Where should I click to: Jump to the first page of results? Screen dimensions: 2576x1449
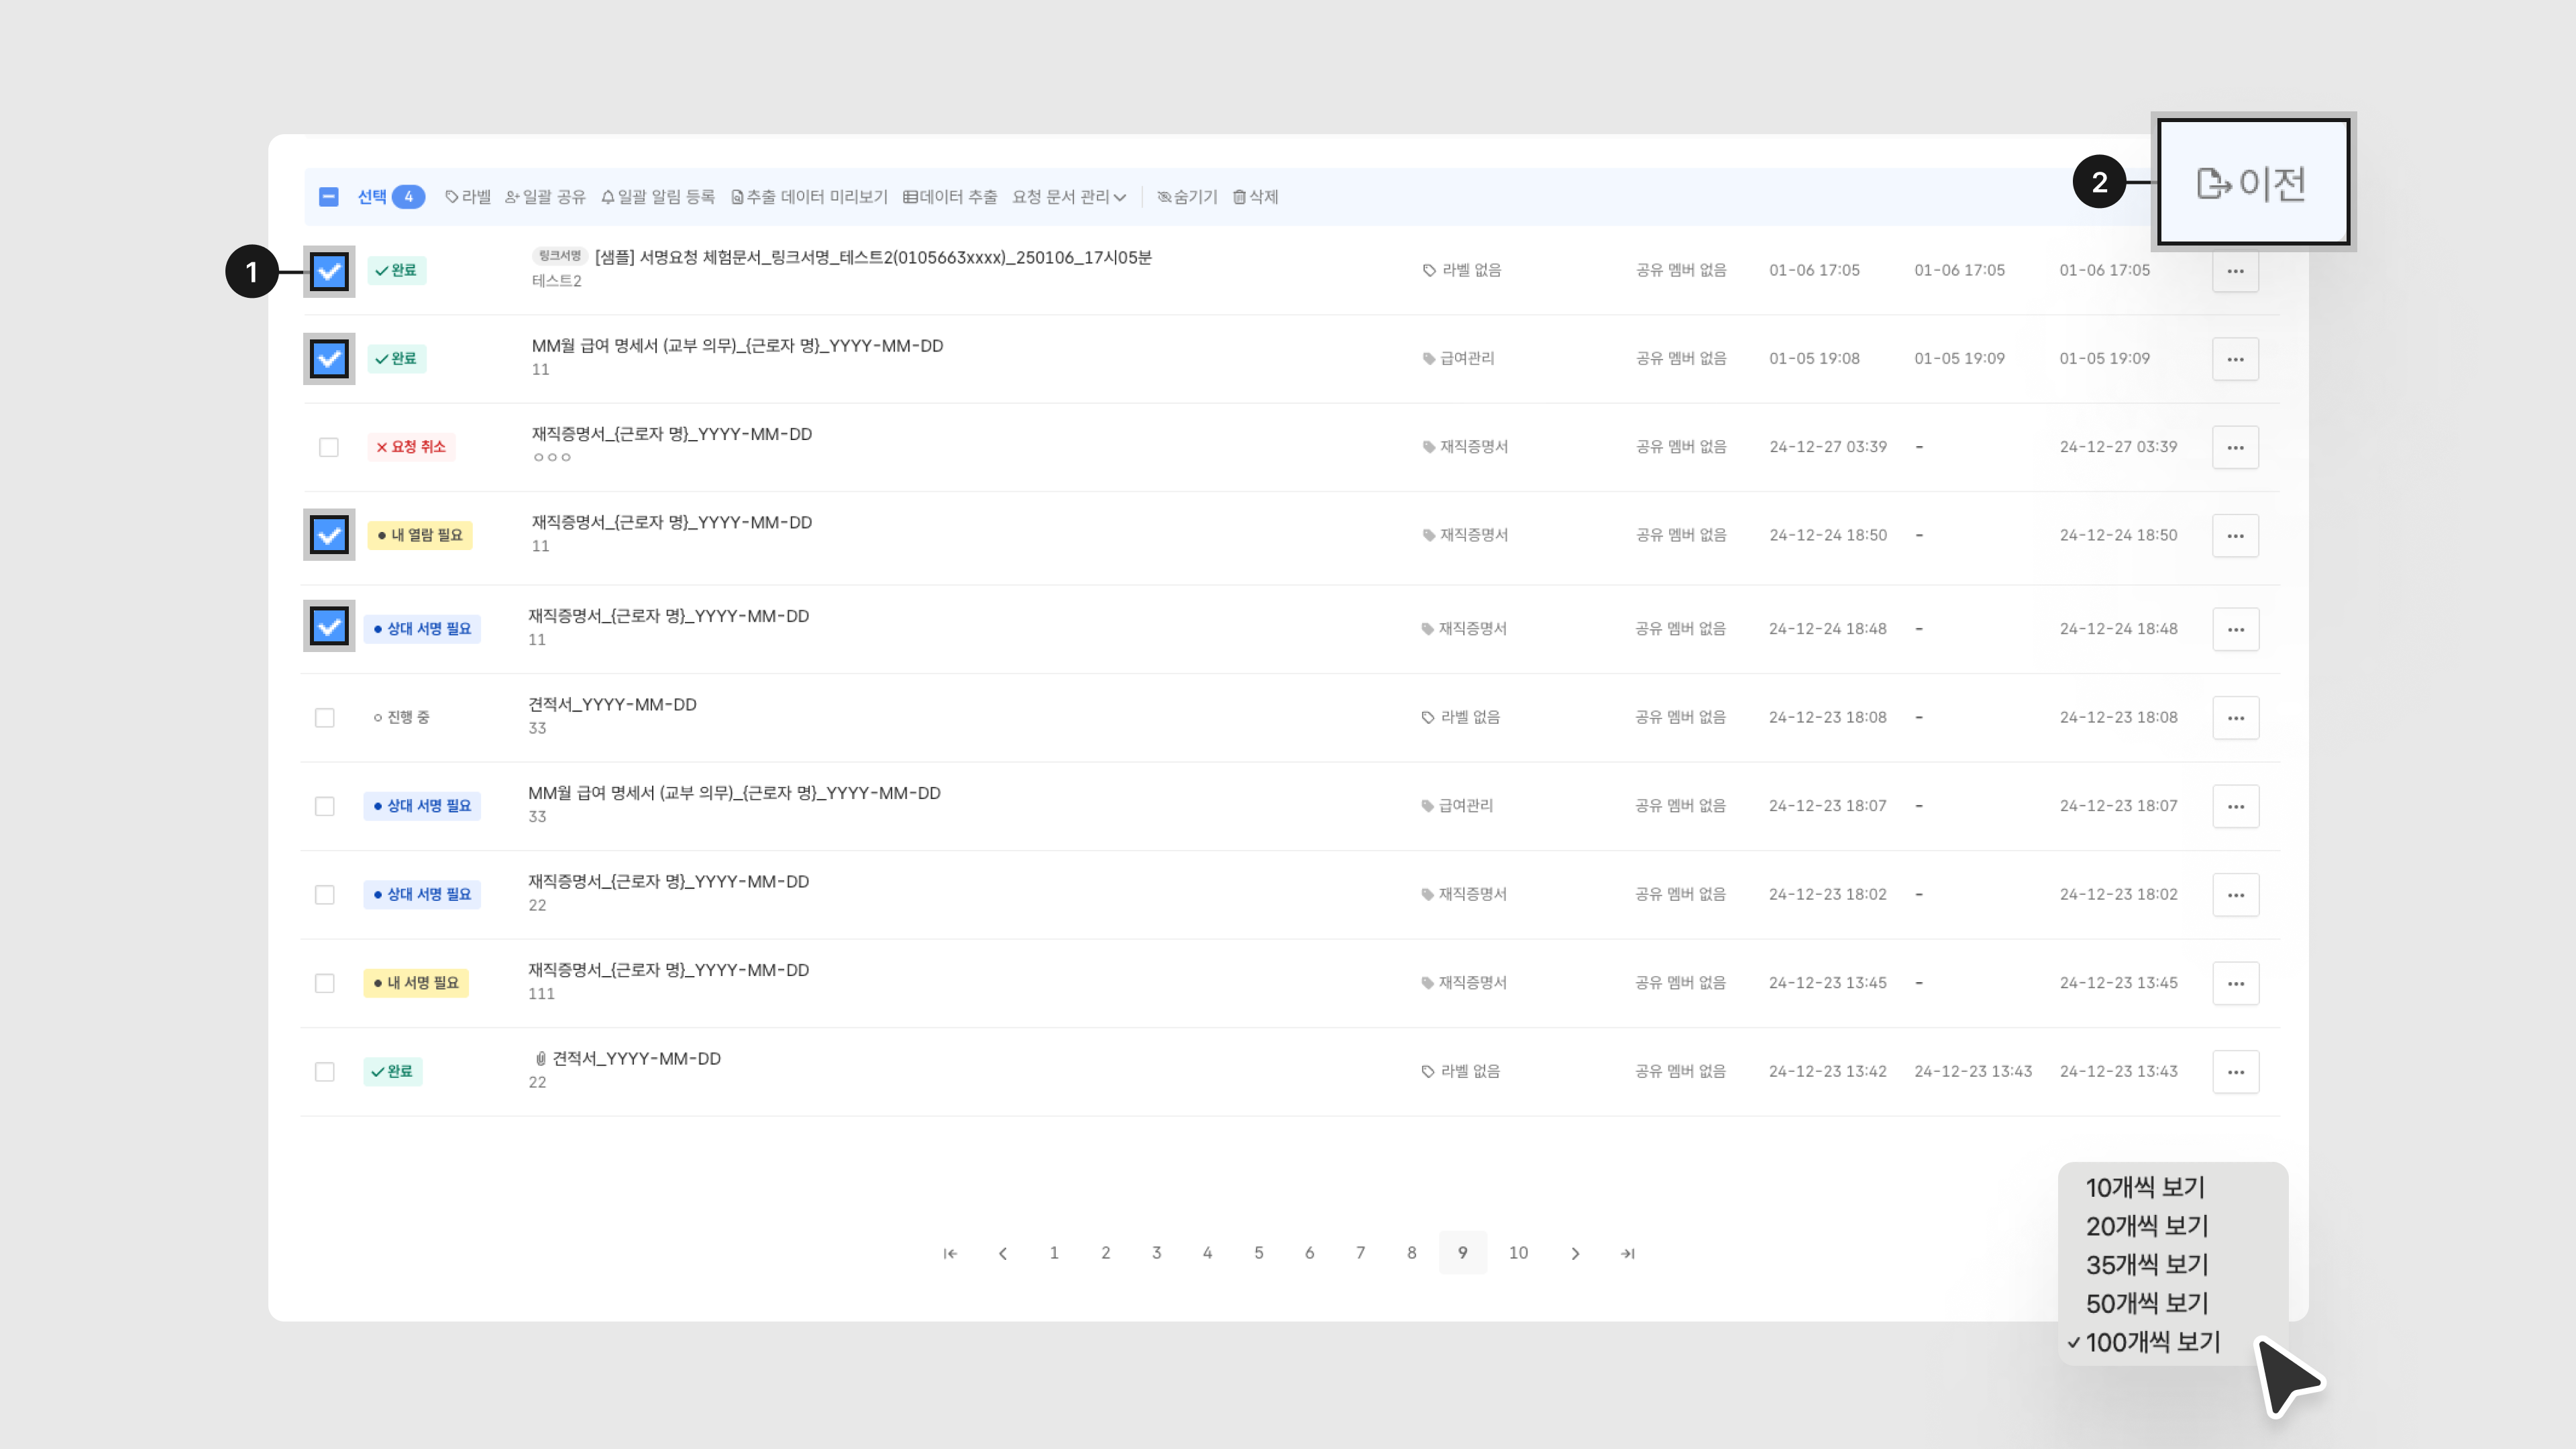pos(950,1253)
